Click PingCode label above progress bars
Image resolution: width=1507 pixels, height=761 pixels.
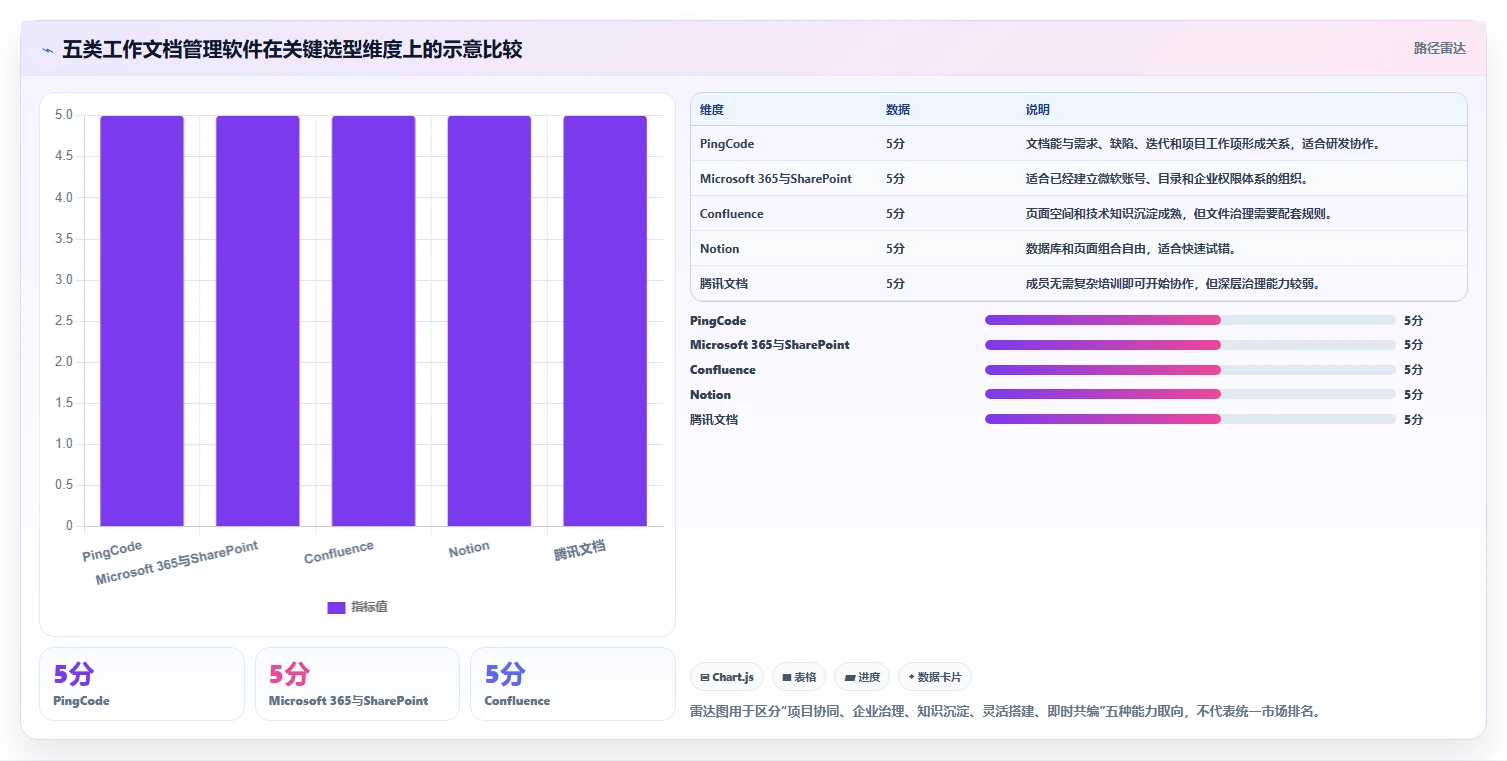tap(718, 320)
